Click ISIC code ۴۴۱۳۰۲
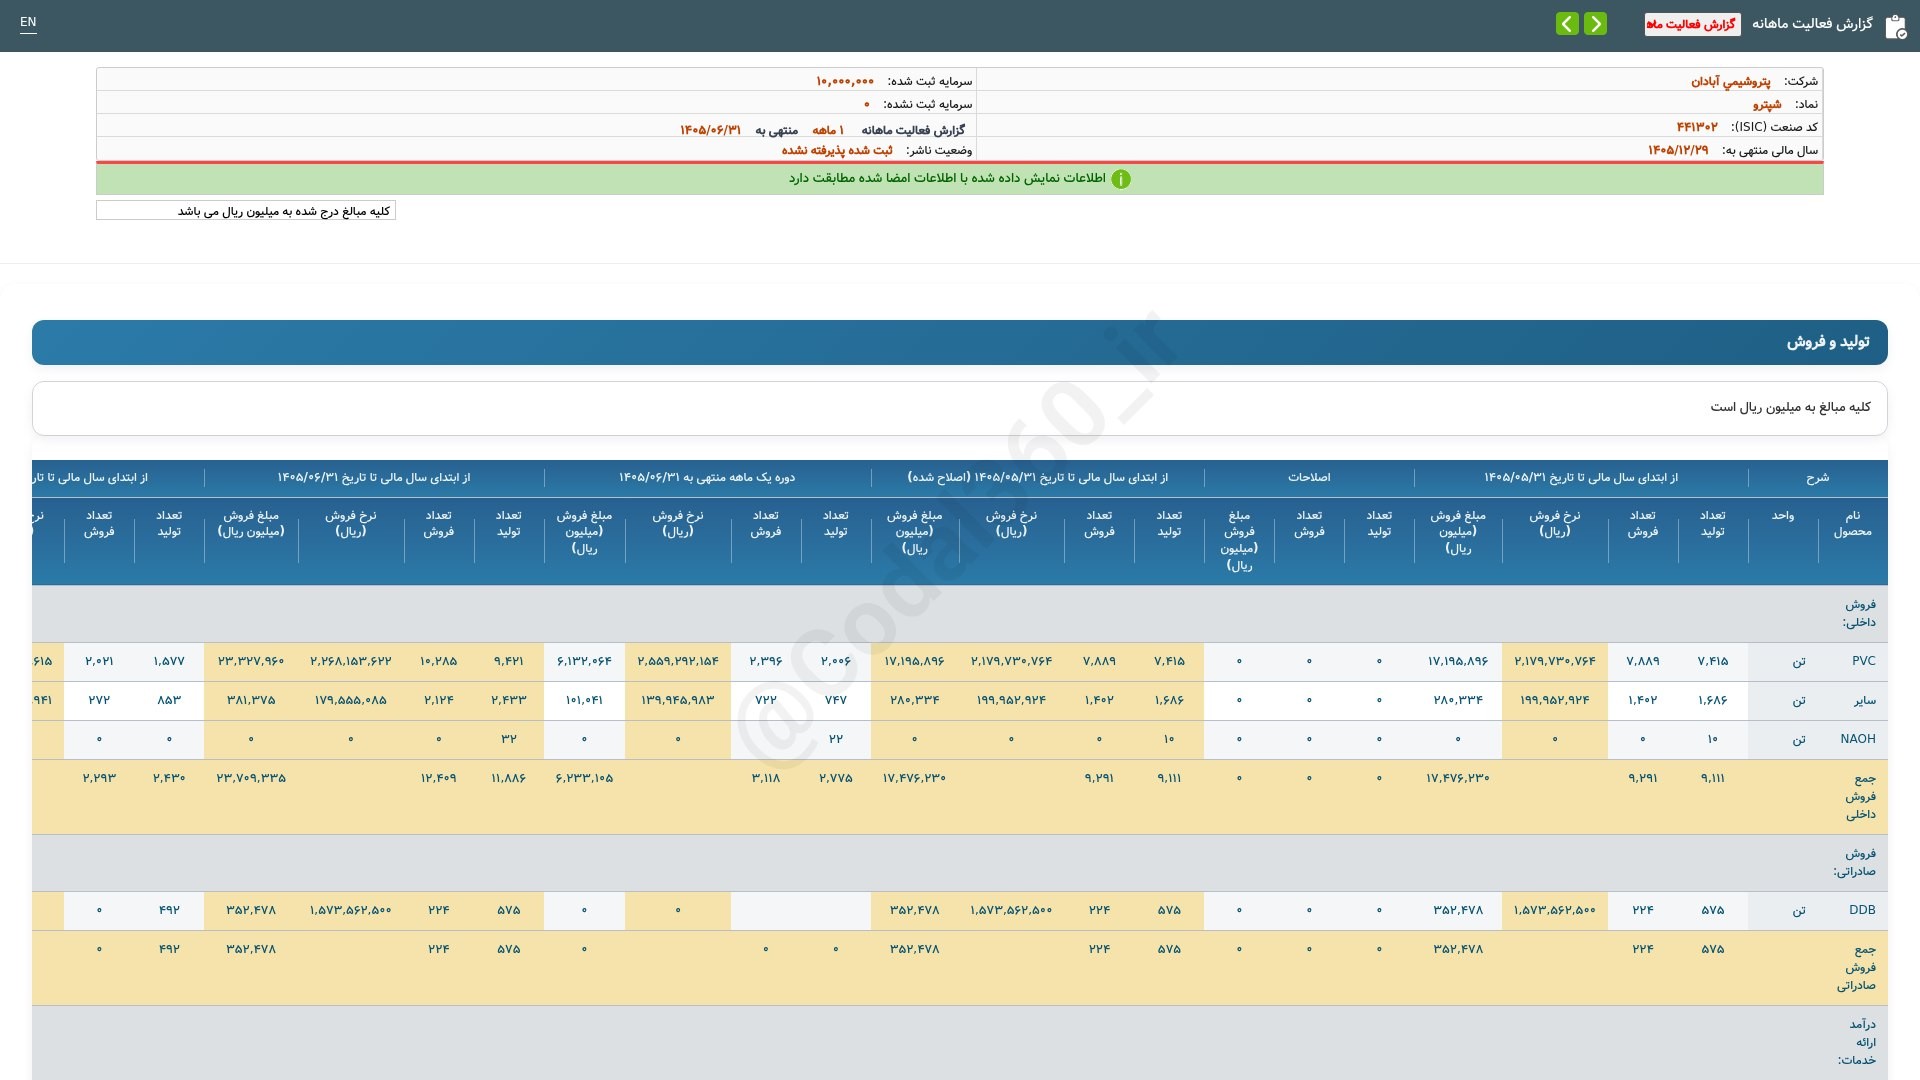 [x=1697, y=127]
